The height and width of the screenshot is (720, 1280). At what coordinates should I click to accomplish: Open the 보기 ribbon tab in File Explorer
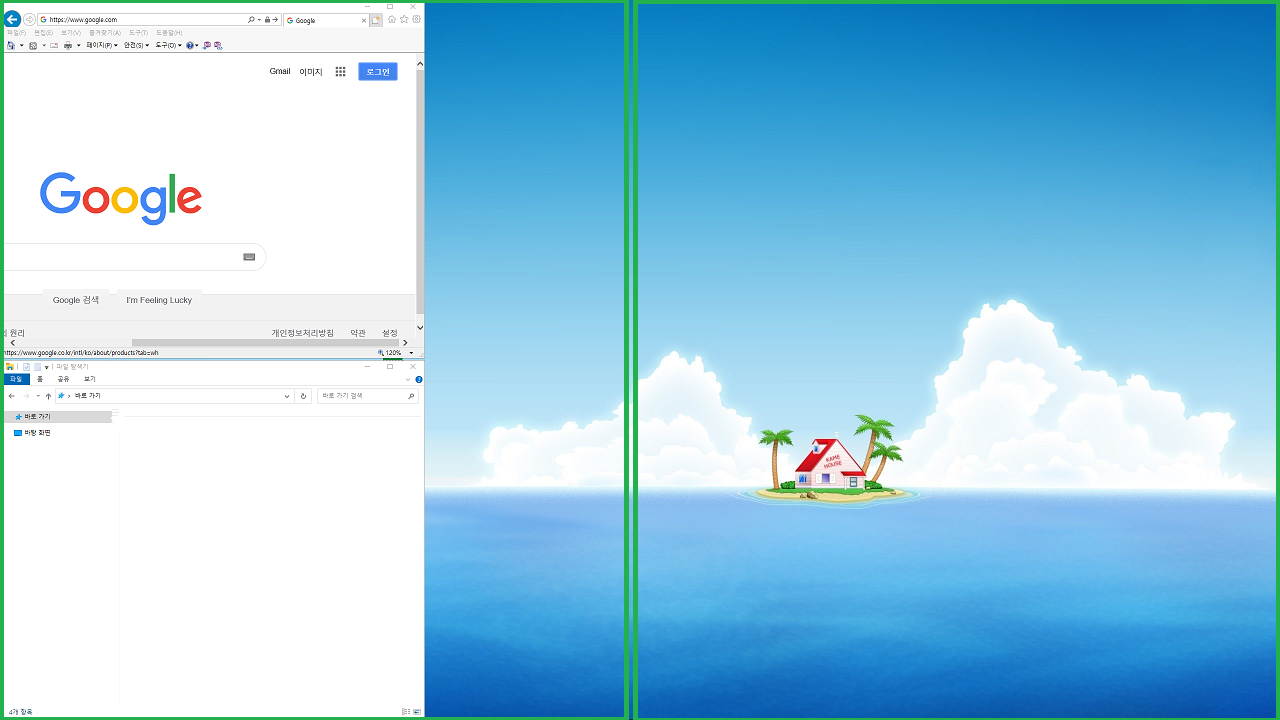pos(89,379)
